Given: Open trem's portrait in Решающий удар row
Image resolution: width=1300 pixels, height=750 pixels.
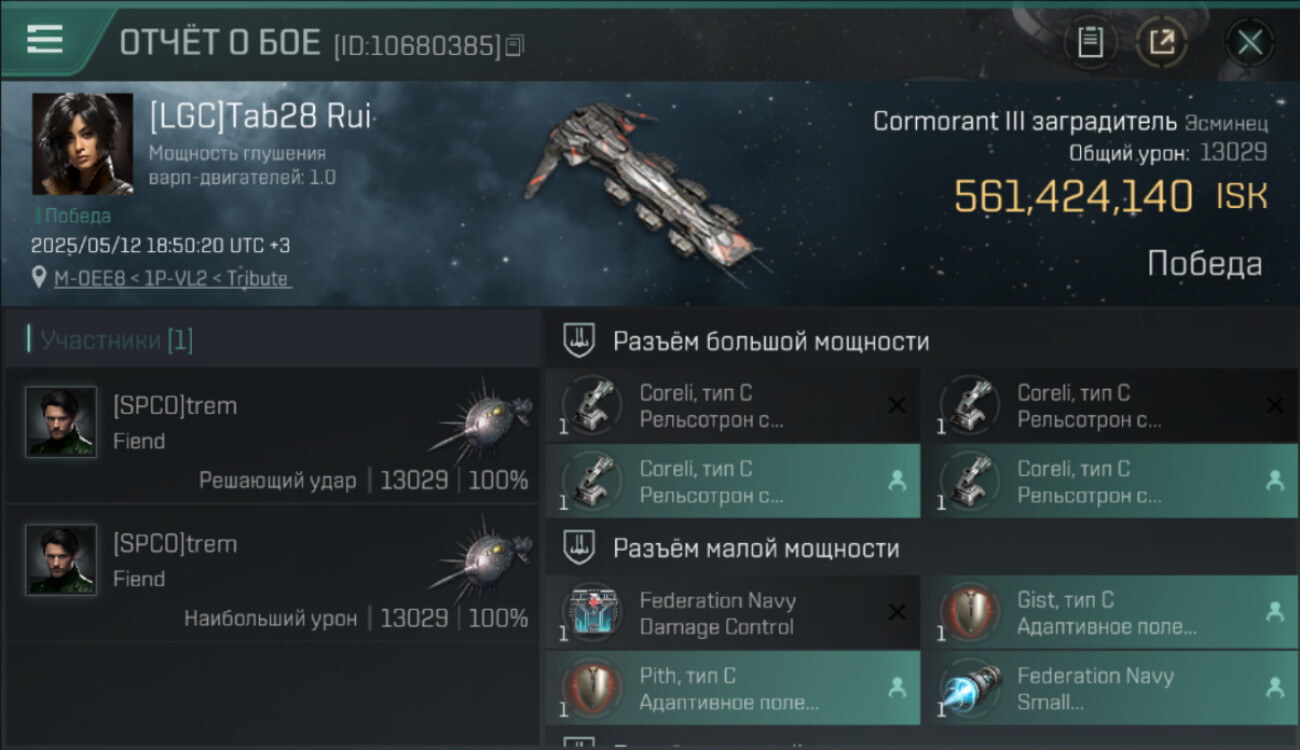Looking at the screenshot, I should 61,422.
